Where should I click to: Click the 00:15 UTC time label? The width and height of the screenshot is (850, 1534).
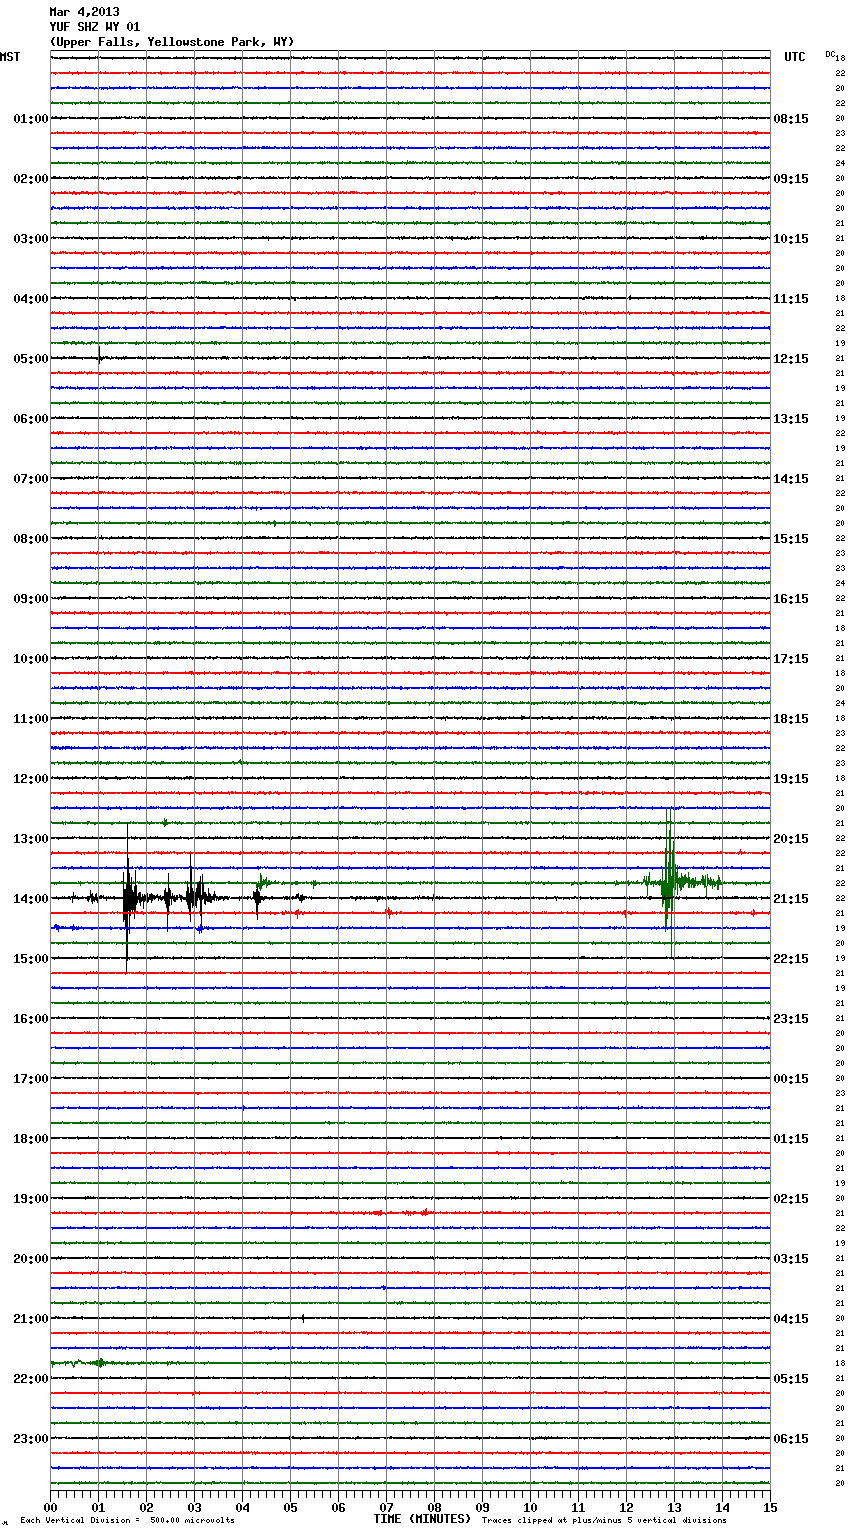coord(791,1079)
